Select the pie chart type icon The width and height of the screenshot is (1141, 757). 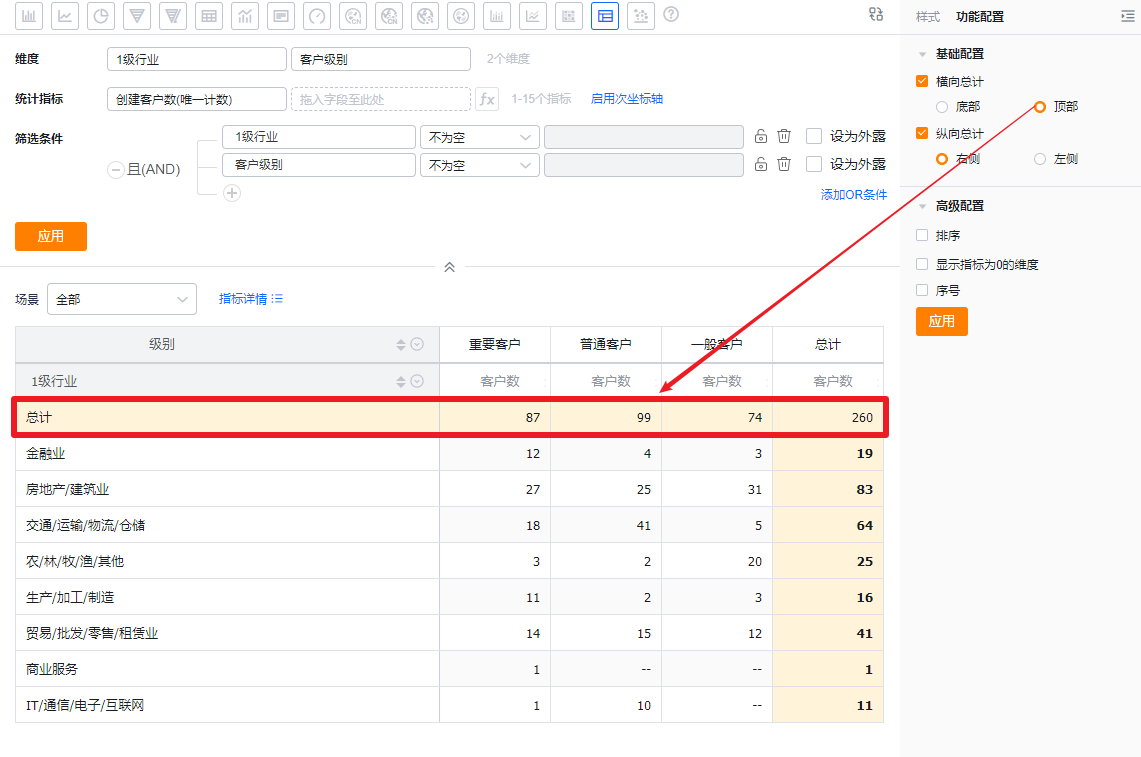pyautogui.click(x=101, y=15)
